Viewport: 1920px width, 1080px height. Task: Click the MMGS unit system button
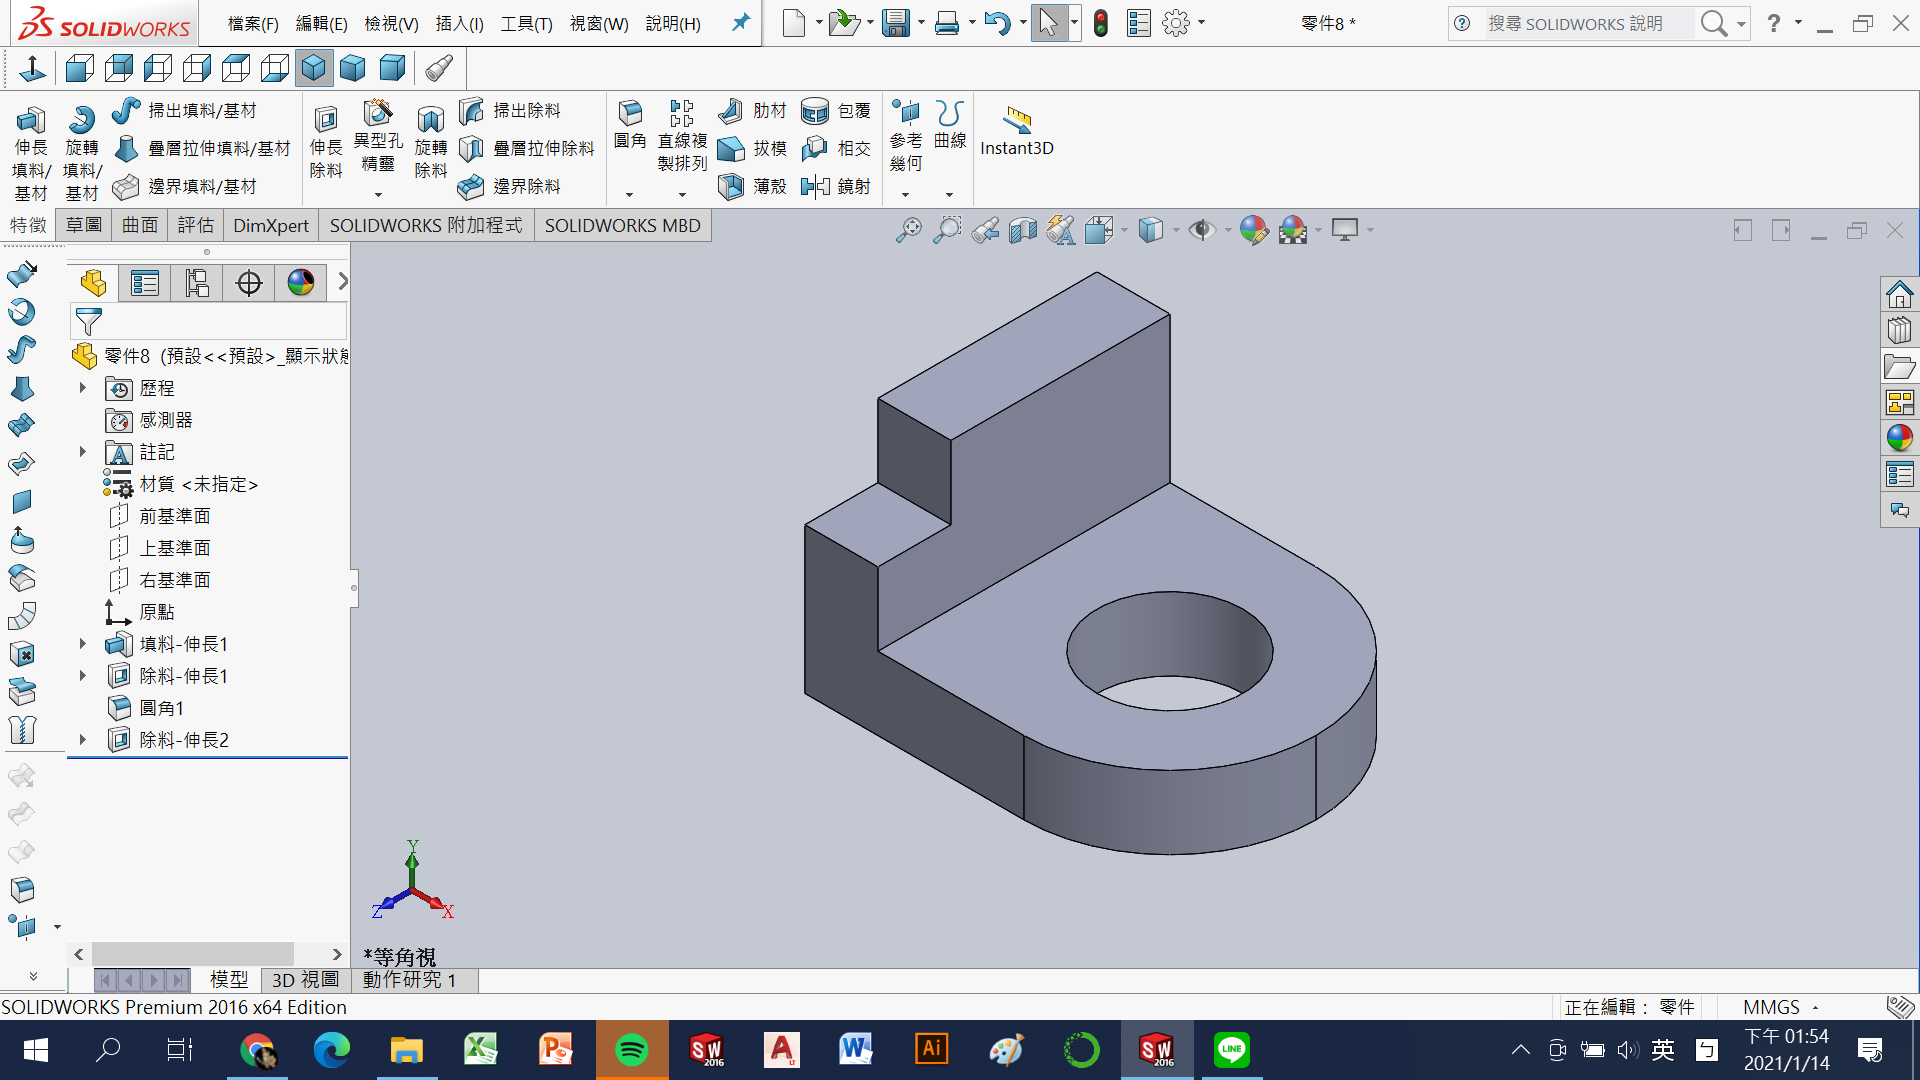(1771, 1007)
